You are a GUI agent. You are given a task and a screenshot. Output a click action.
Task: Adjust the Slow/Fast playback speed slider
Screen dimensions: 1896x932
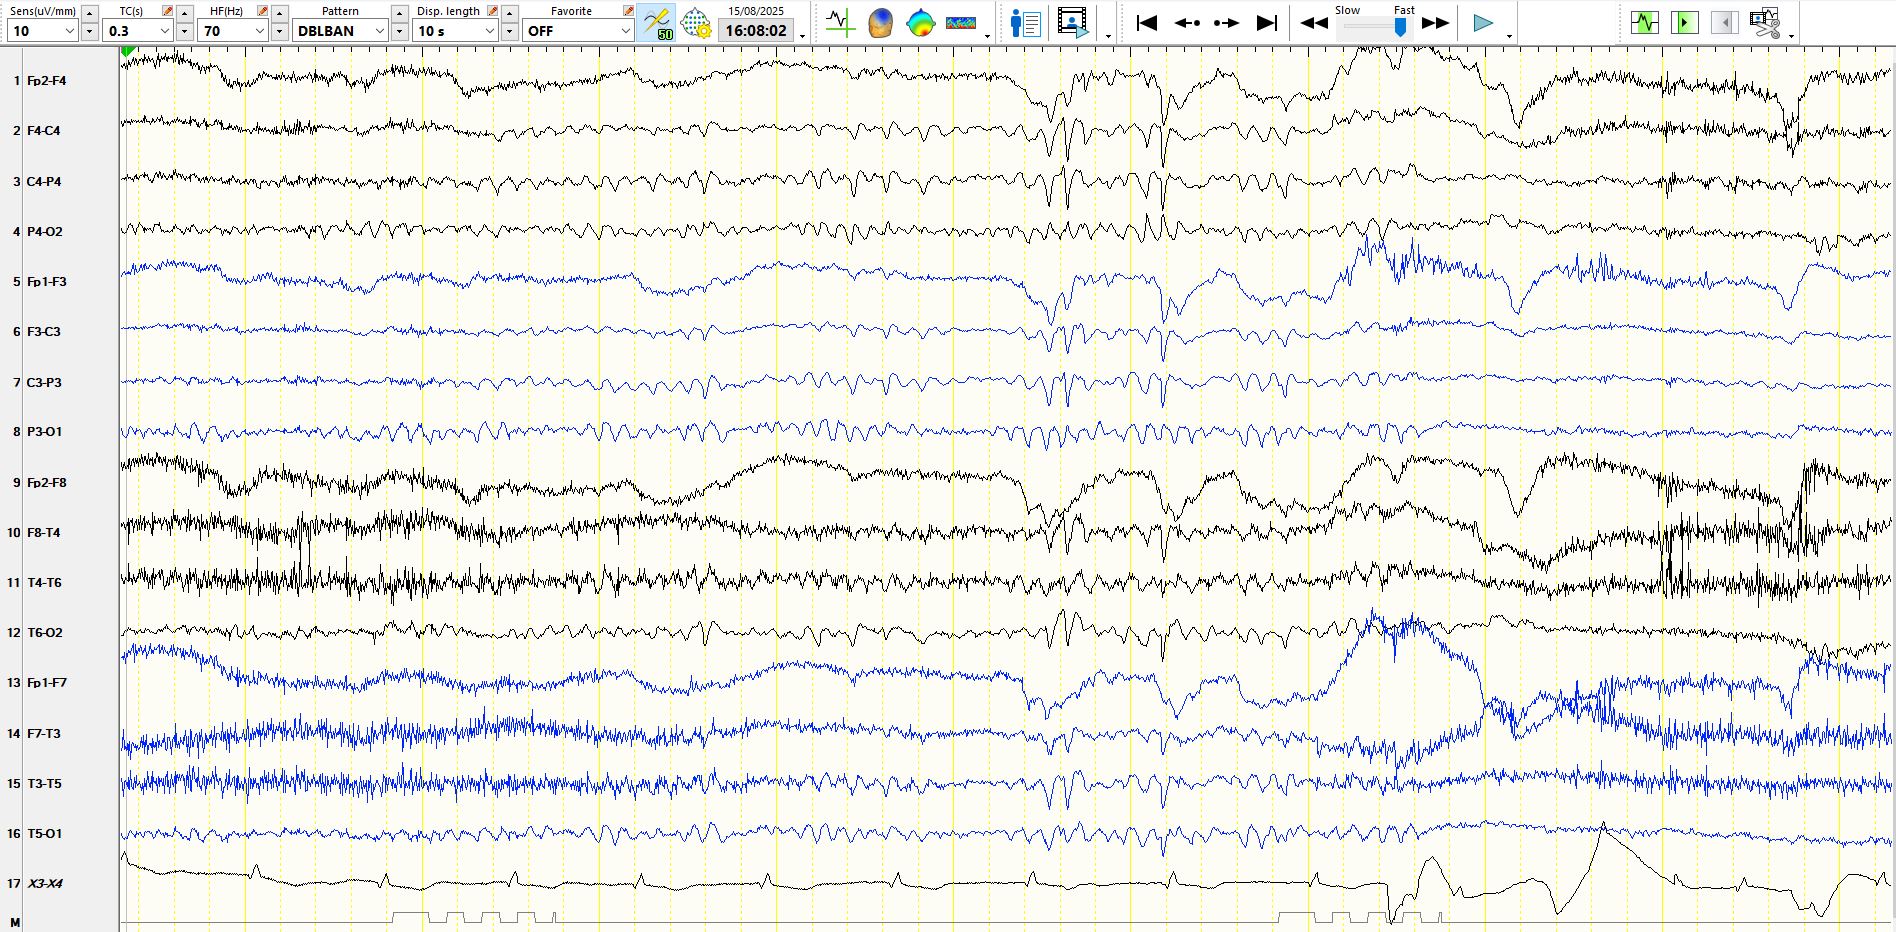(1400, 28)
